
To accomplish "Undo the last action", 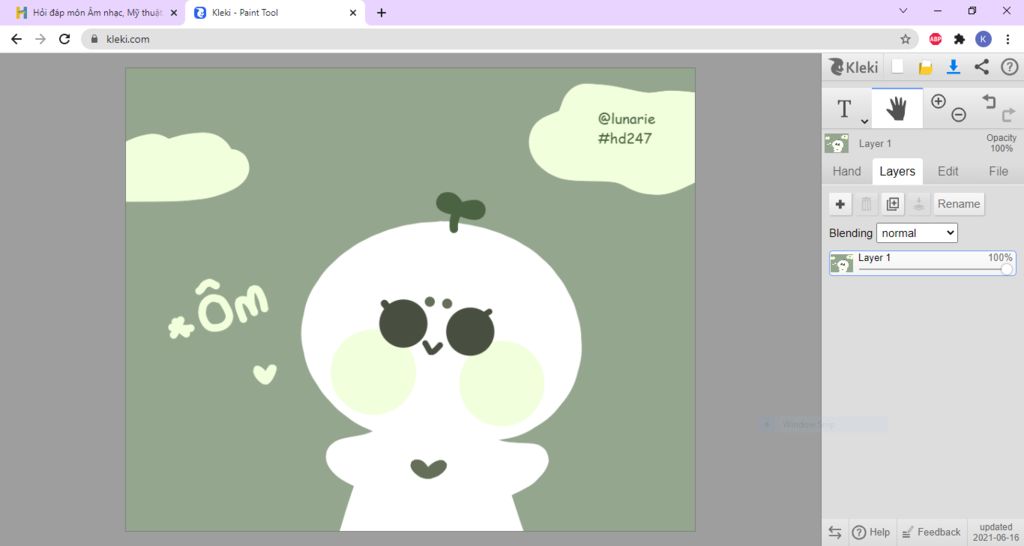I will tap(989, 101).
